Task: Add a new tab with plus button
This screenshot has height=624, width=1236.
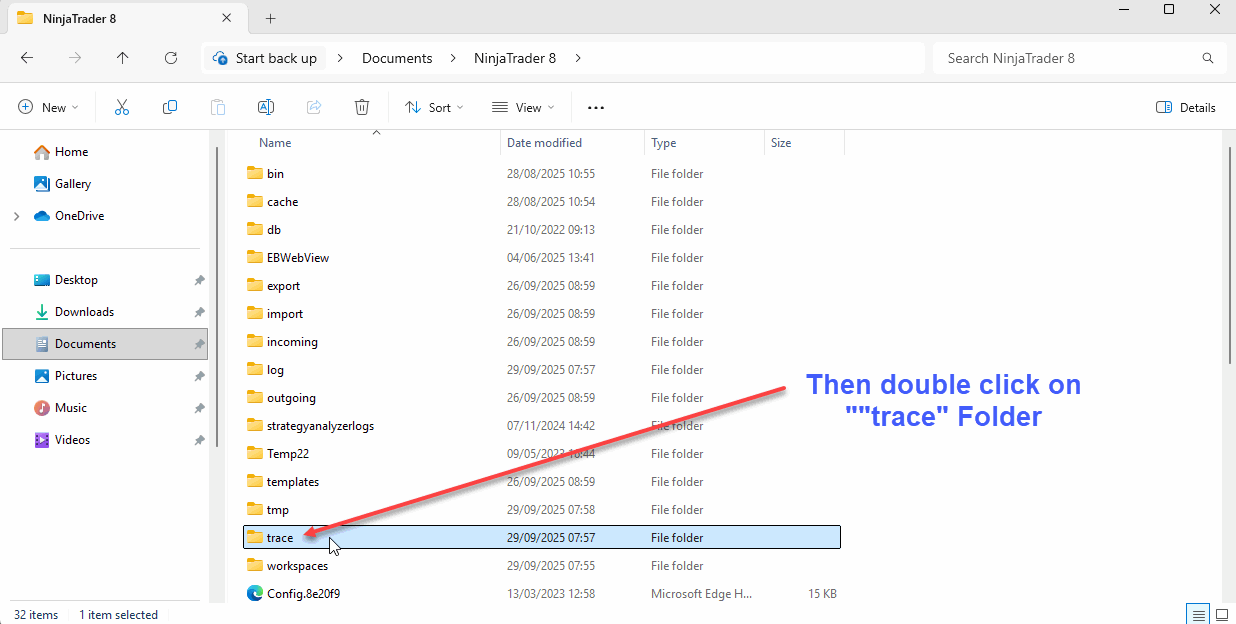Action: [x=271, y=18]
